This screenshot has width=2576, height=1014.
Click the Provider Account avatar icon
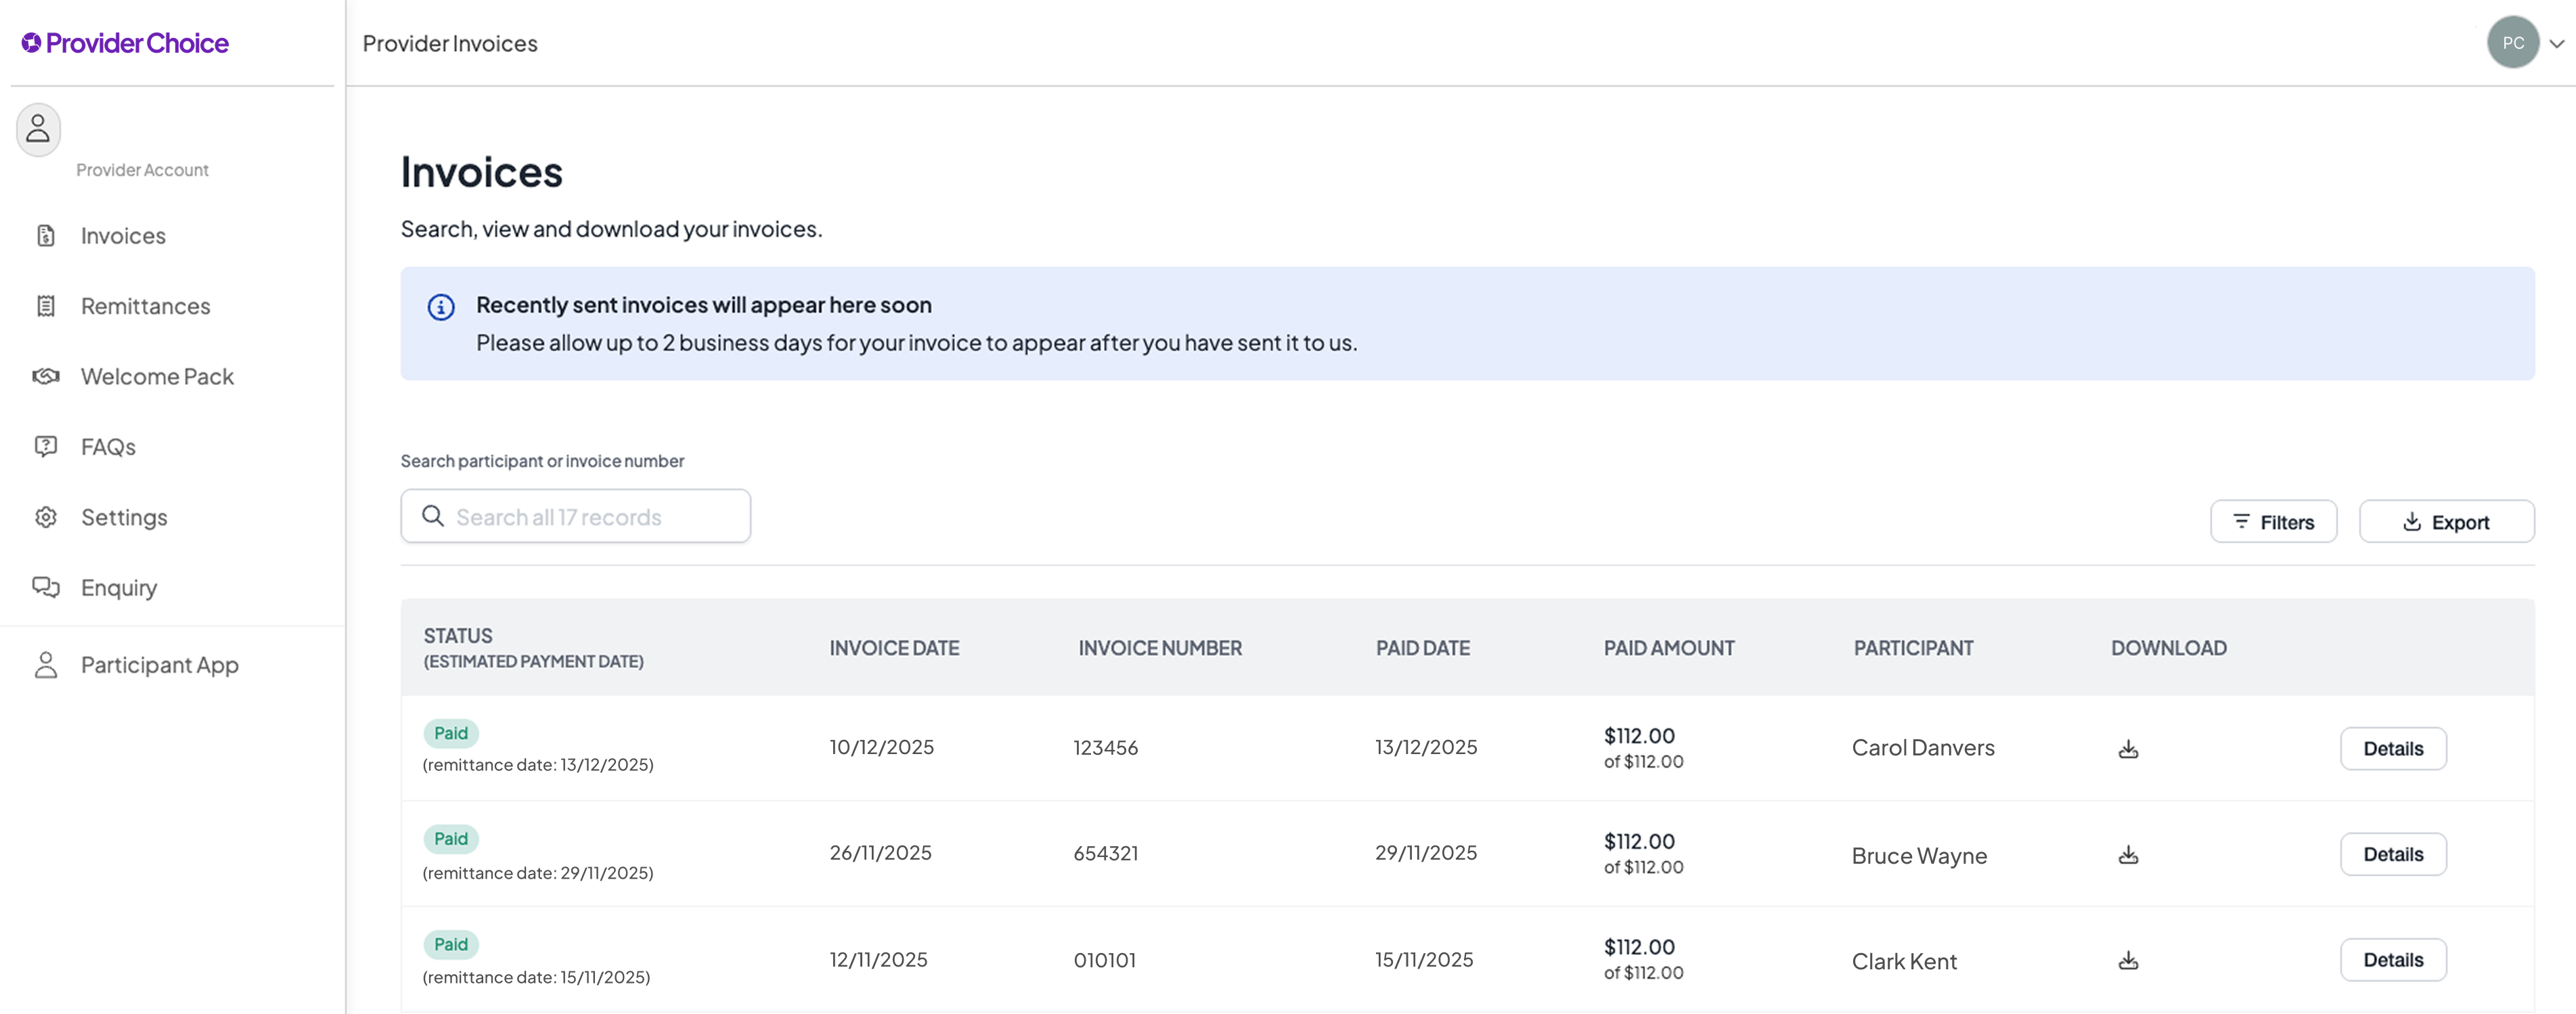[x=38, y=130]
